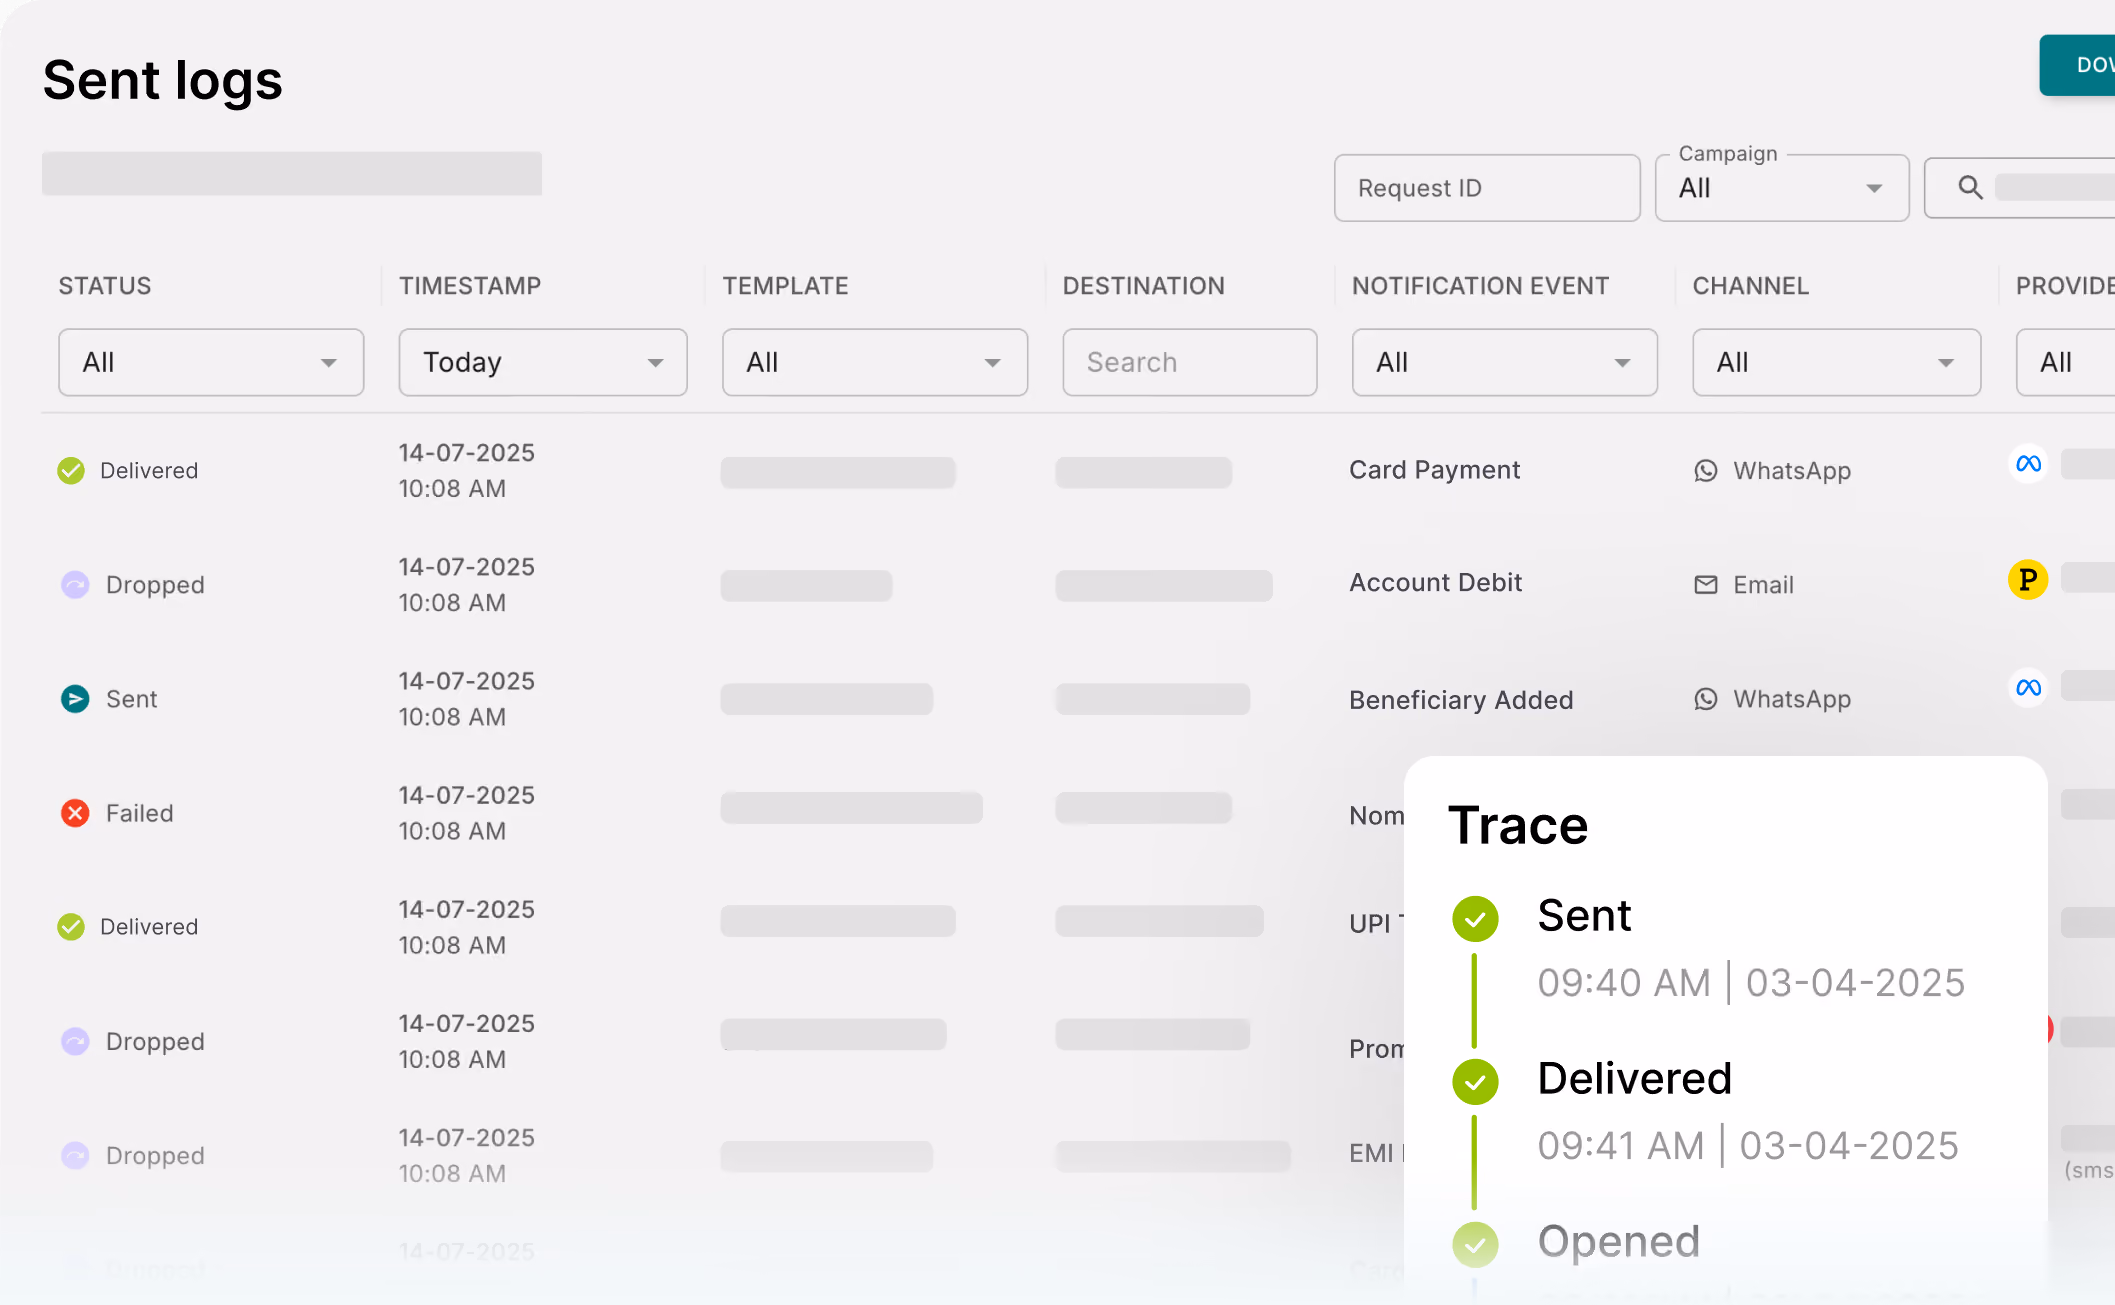2115x1305 pixels.
Task: Open the Notification Event filter dropdown
Action: (1504, 362)
